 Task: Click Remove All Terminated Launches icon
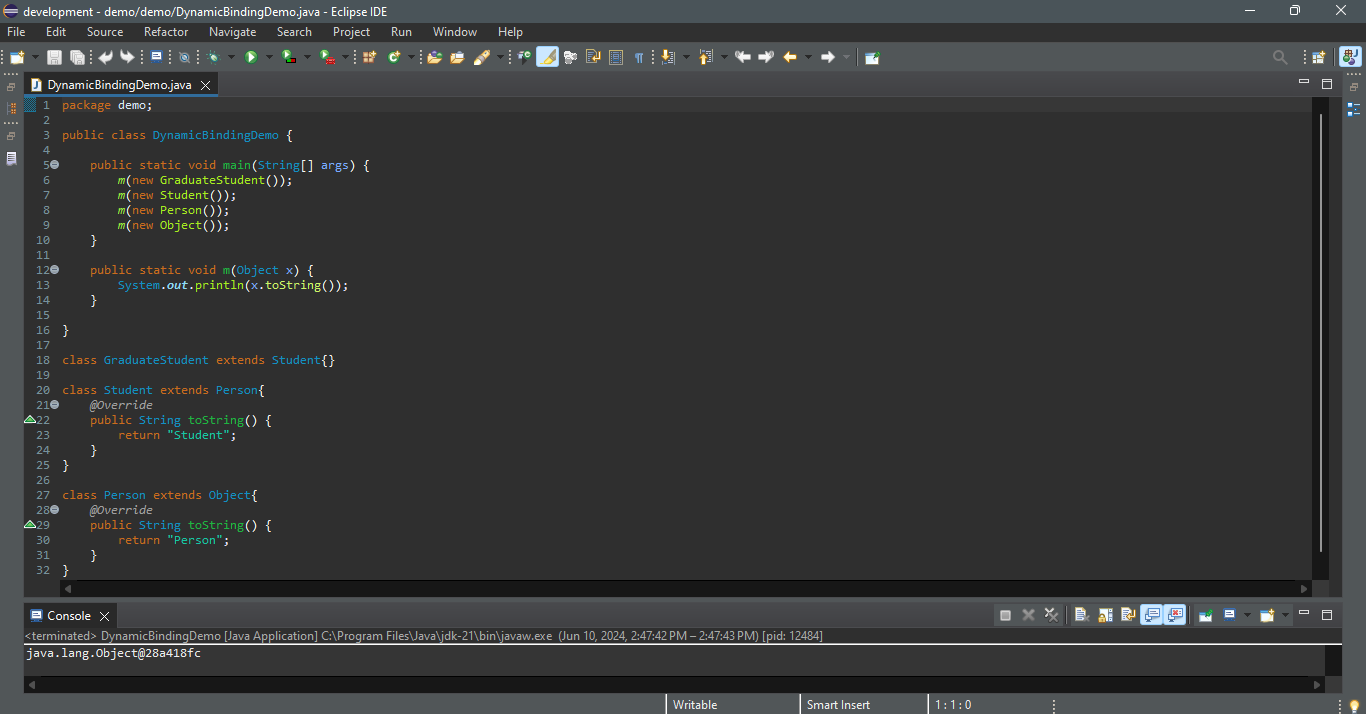point(1051,615)
